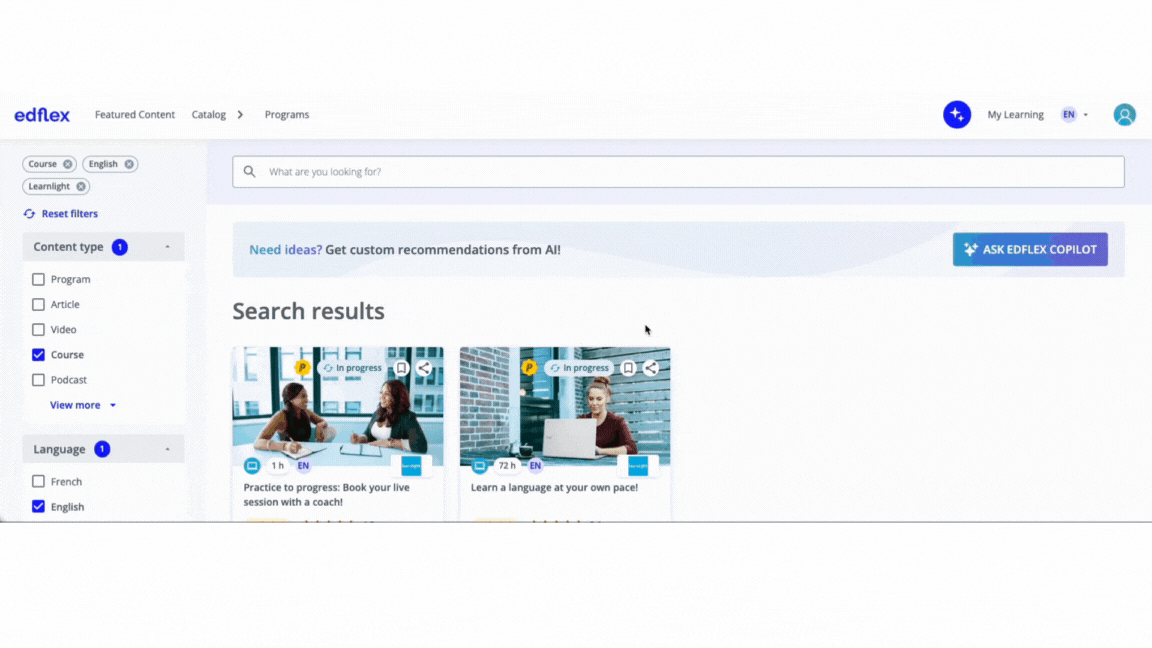1152x648 pixels.
Task: Check the Article content type
Action: tap(38, 304)
